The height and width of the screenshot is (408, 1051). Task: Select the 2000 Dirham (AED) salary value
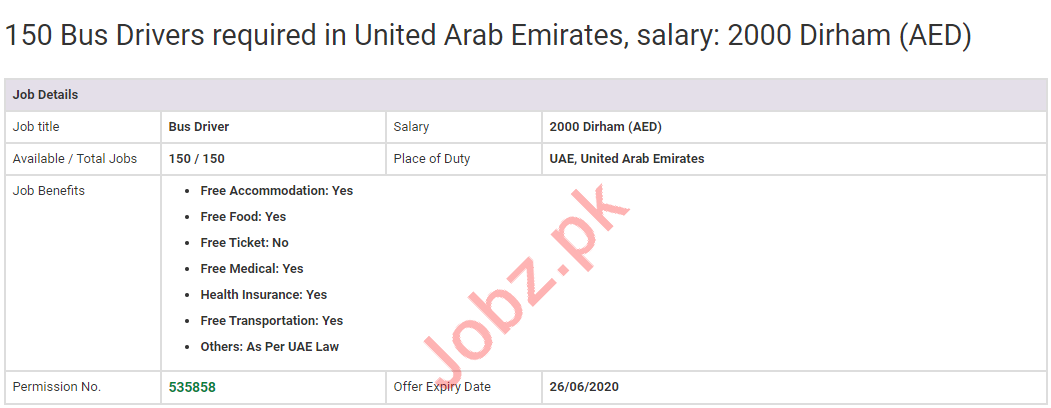click(605, 127)
